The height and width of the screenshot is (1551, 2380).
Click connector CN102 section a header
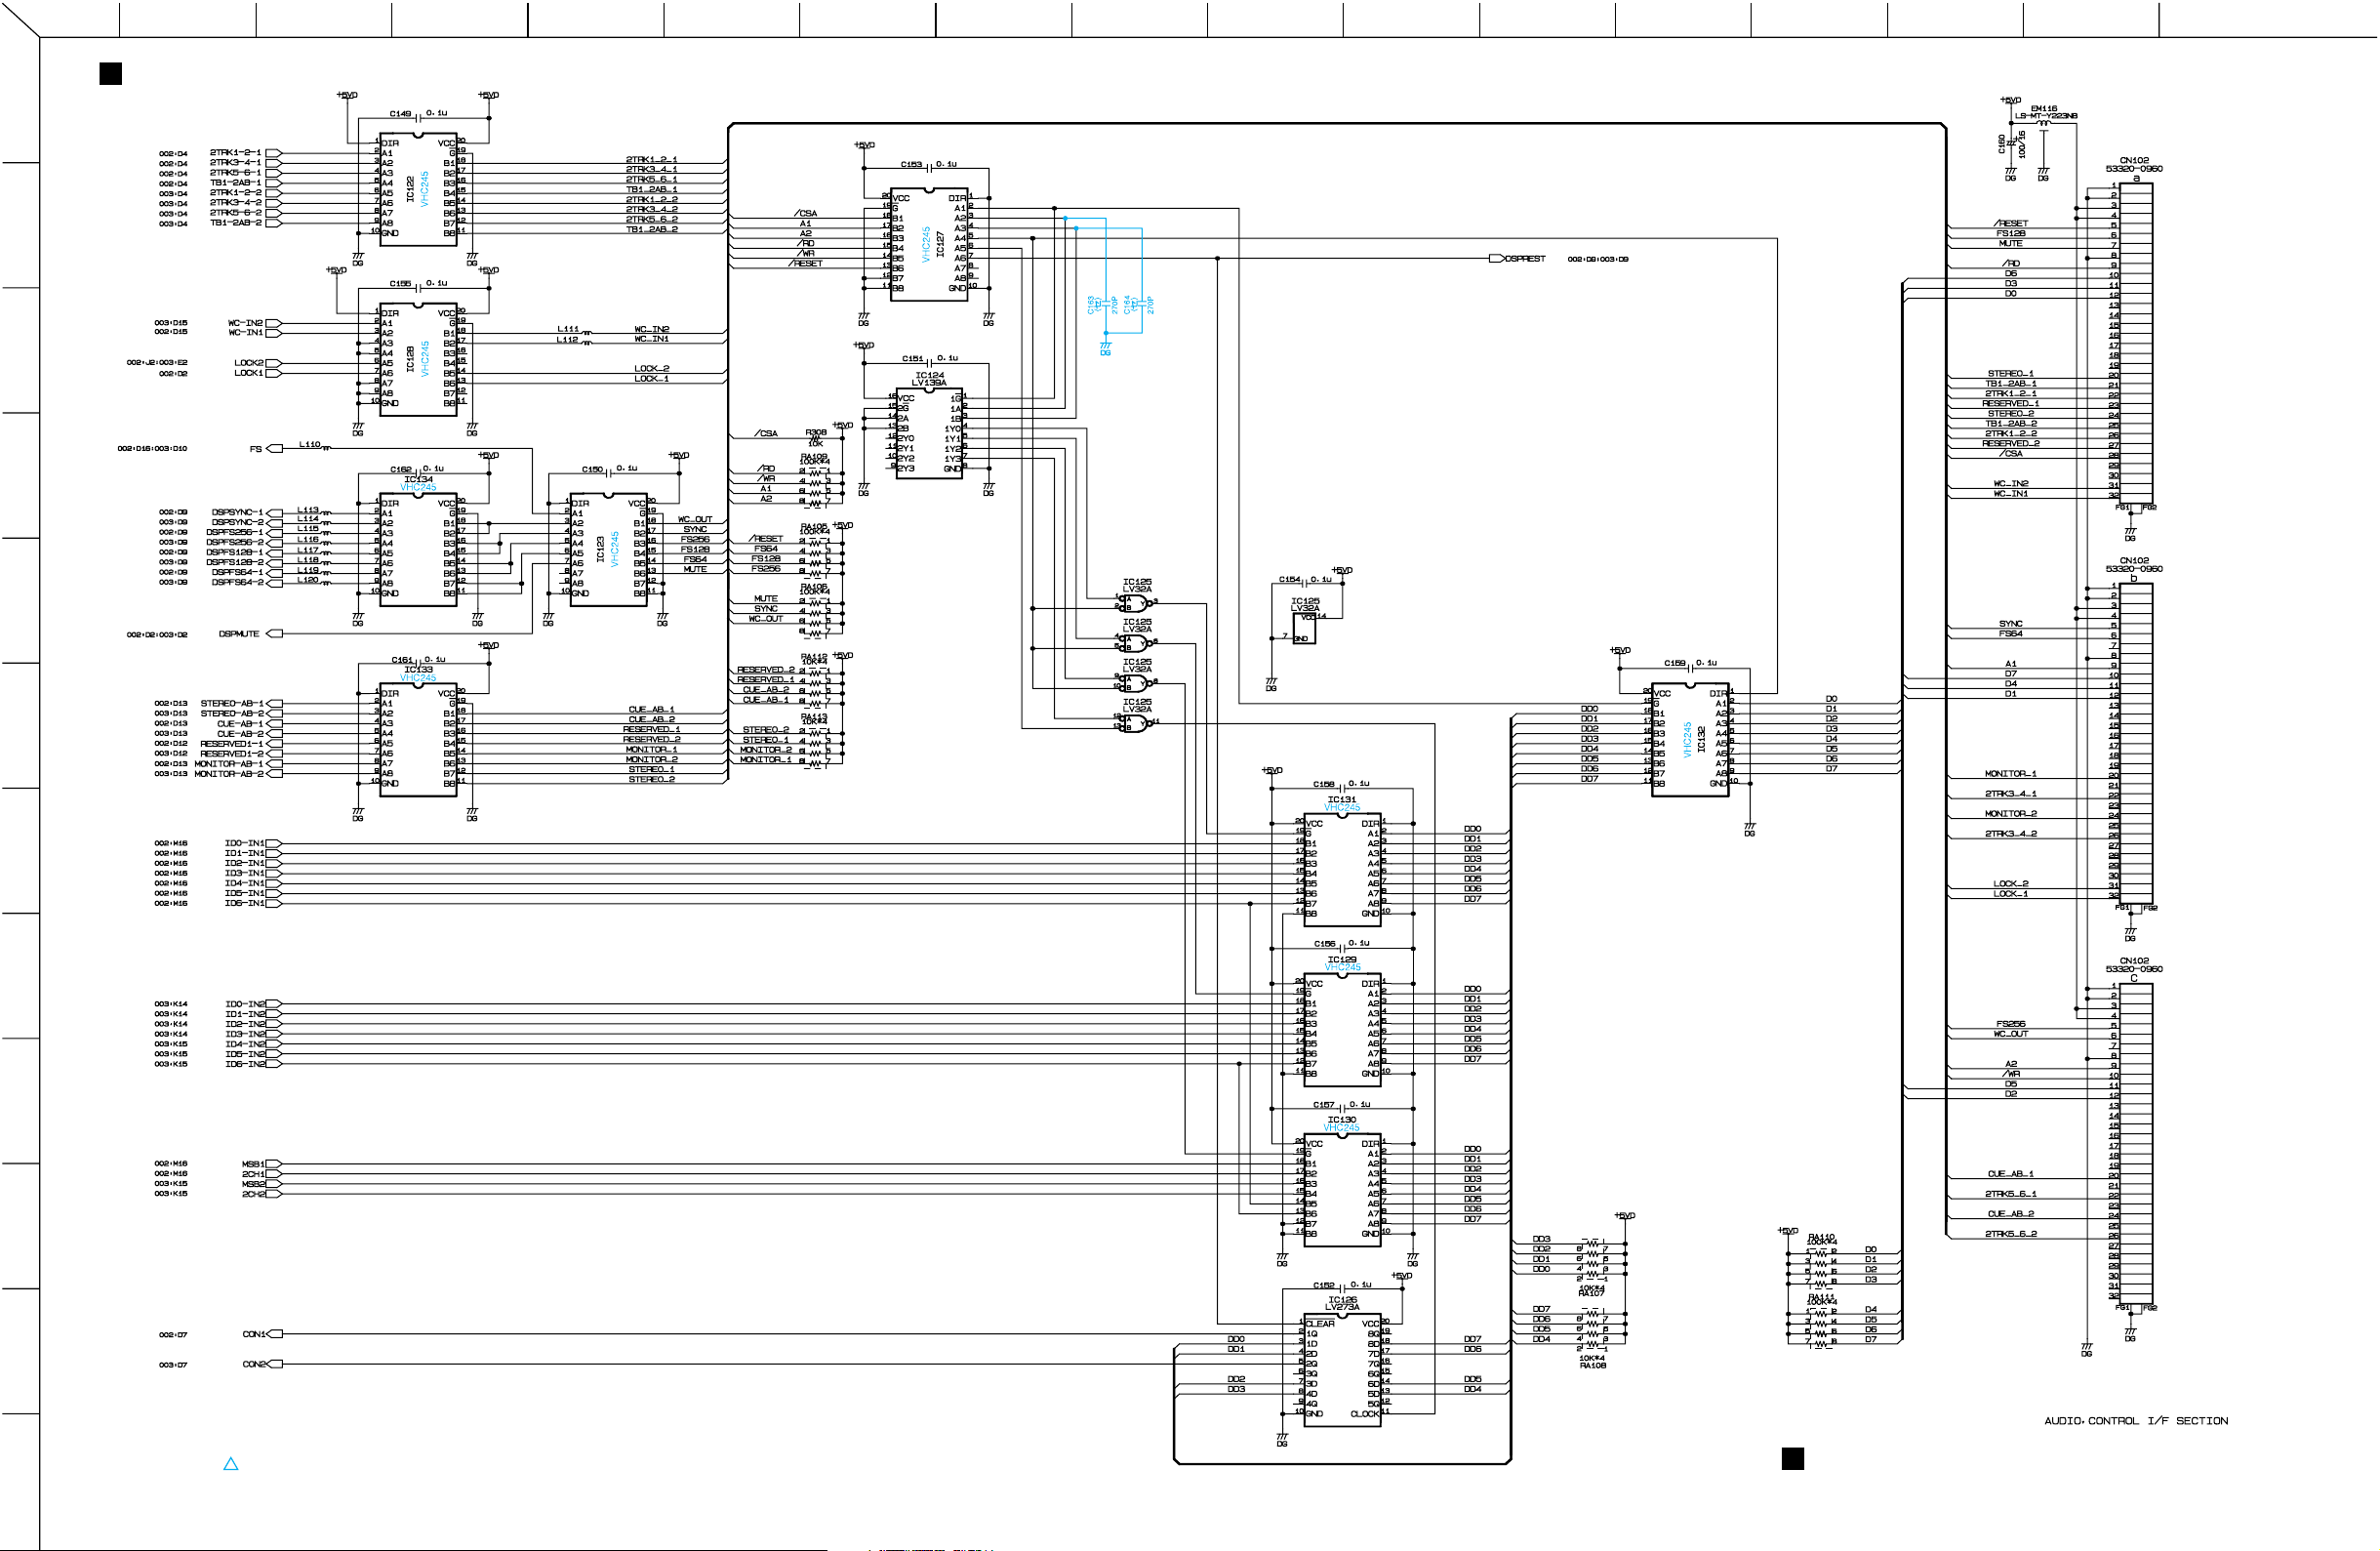coord(2133,169)
